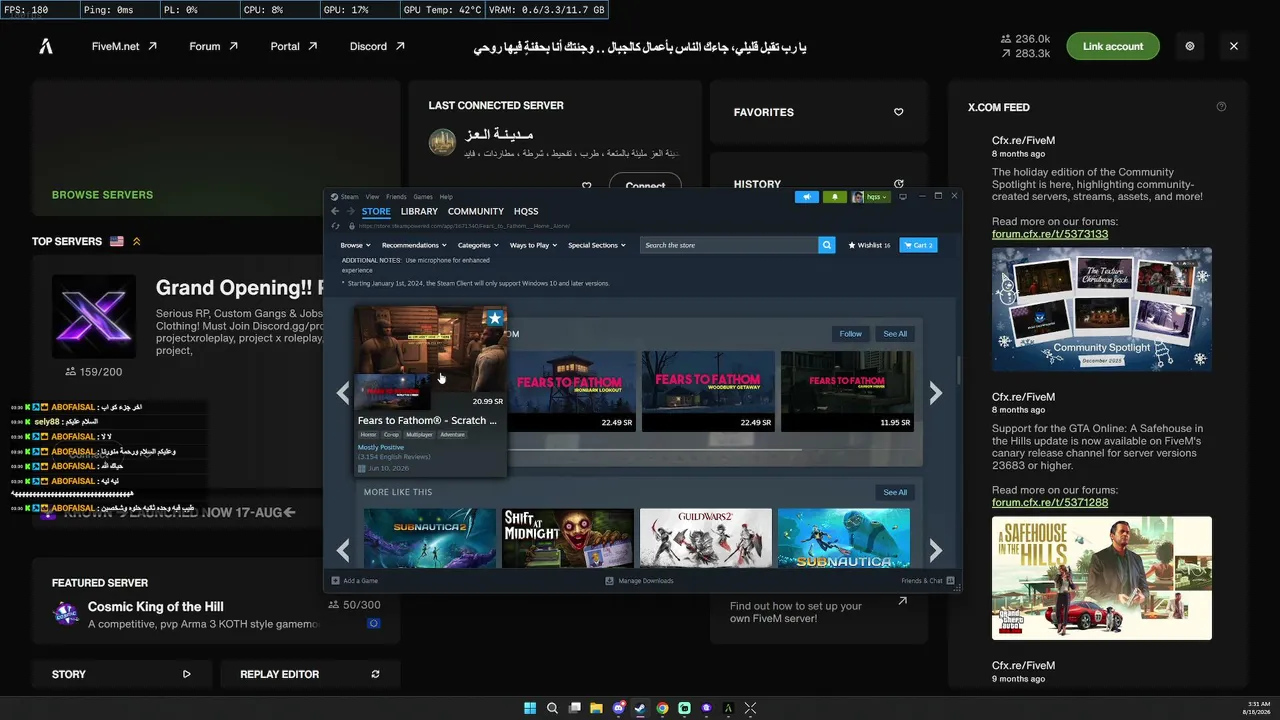
Task: Close the FiveM top bar with X
Action: [1234, 46]
